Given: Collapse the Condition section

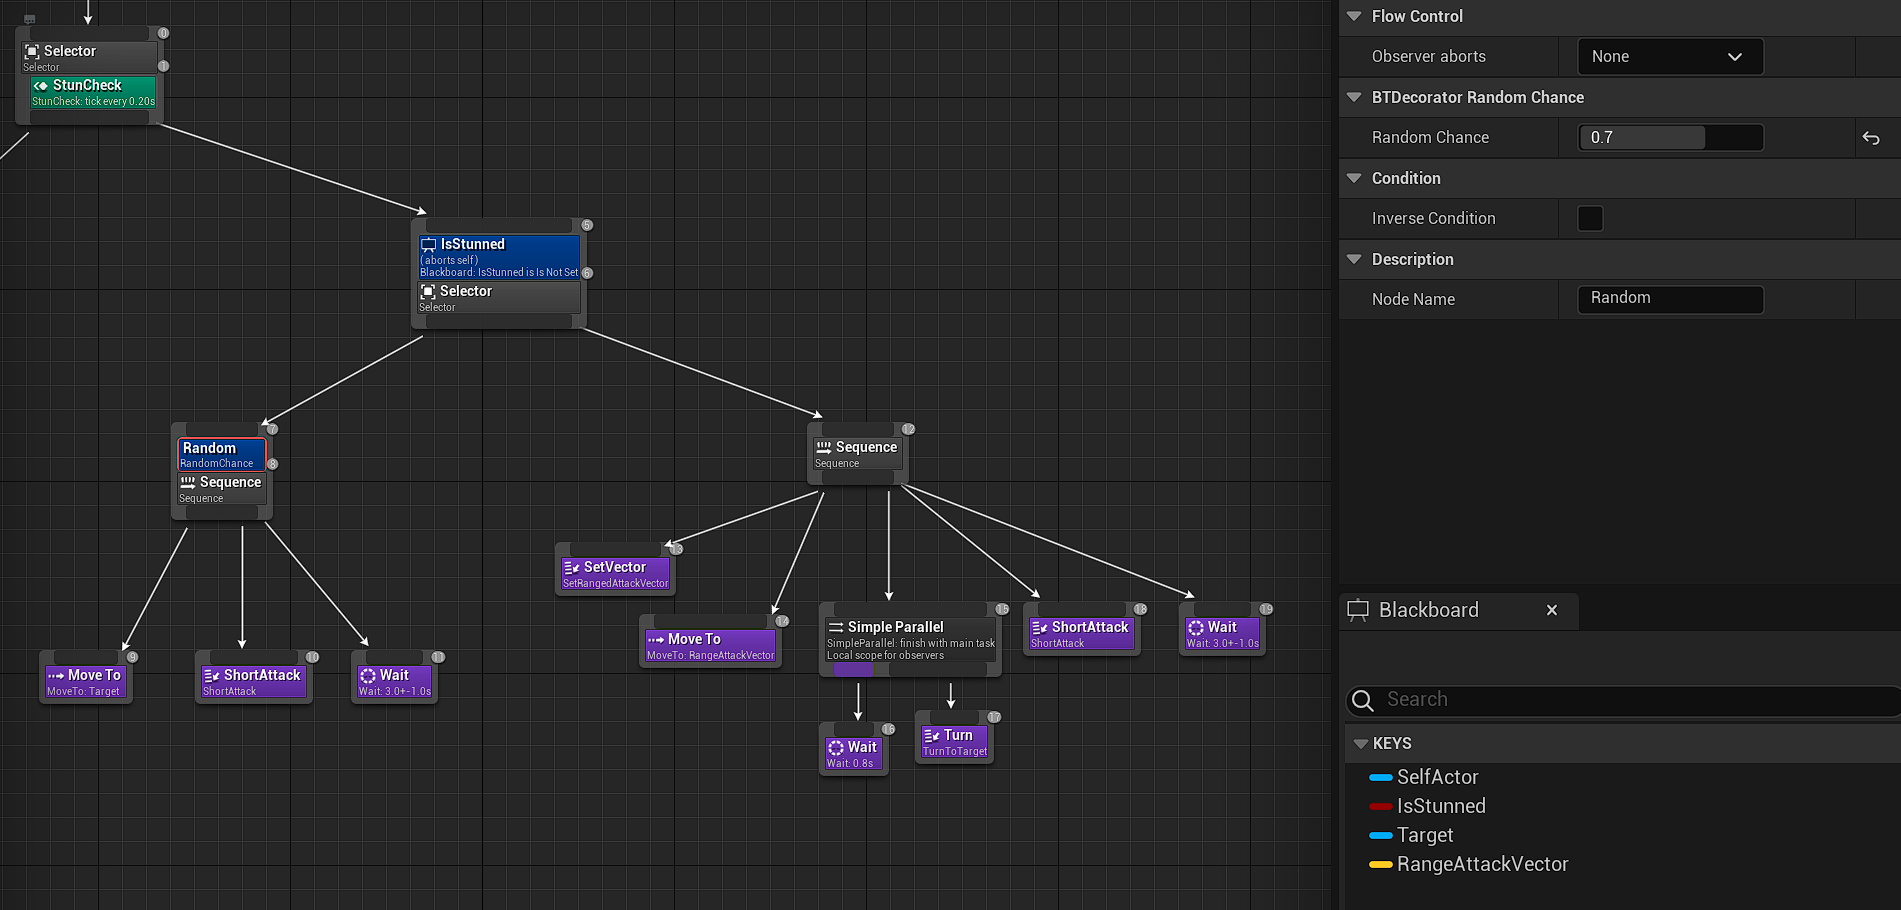Looking at the screenshot, I should point(1354,178).
